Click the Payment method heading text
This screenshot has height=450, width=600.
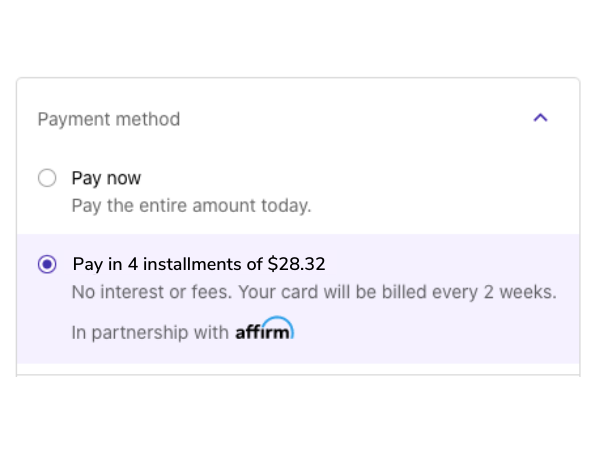(109, 119)
